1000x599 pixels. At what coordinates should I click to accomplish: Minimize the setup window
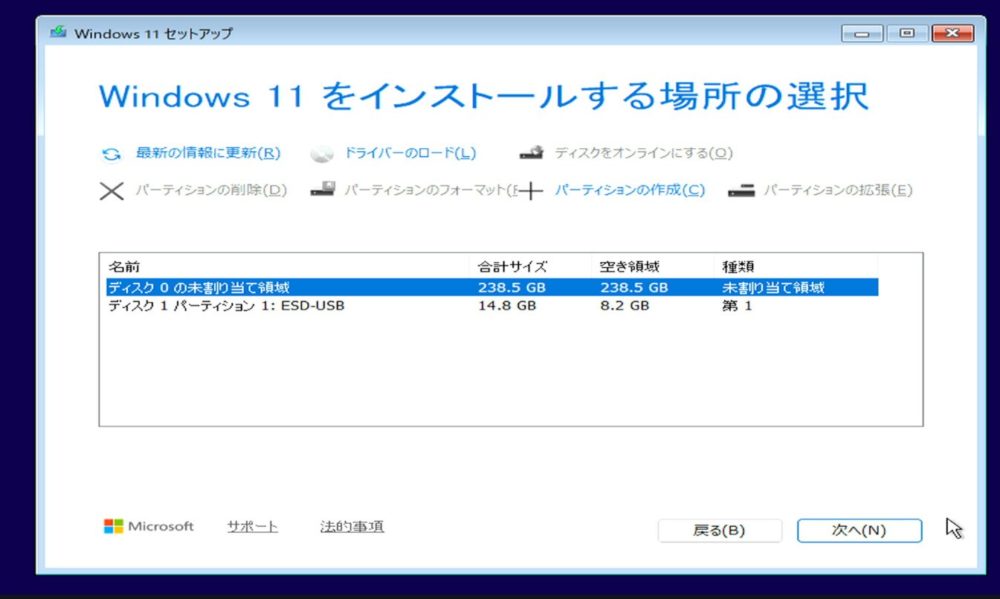pyautogui.click(x=862, y=33)
